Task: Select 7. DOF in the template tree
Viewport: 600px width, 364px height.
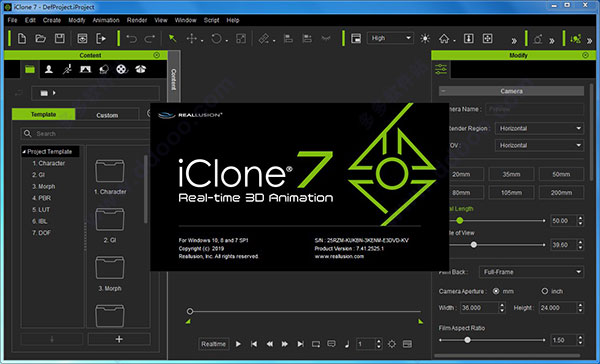Action: (x=41, y=233)
